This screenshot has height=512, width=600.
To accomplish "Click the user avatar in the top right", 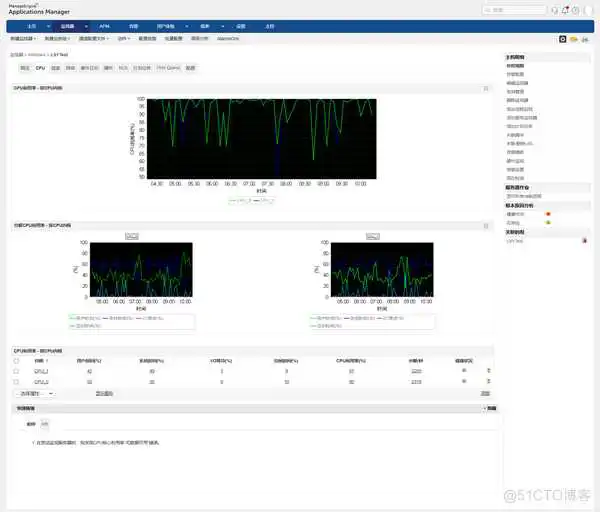I will pyautogui.click(x=588, y=10).
